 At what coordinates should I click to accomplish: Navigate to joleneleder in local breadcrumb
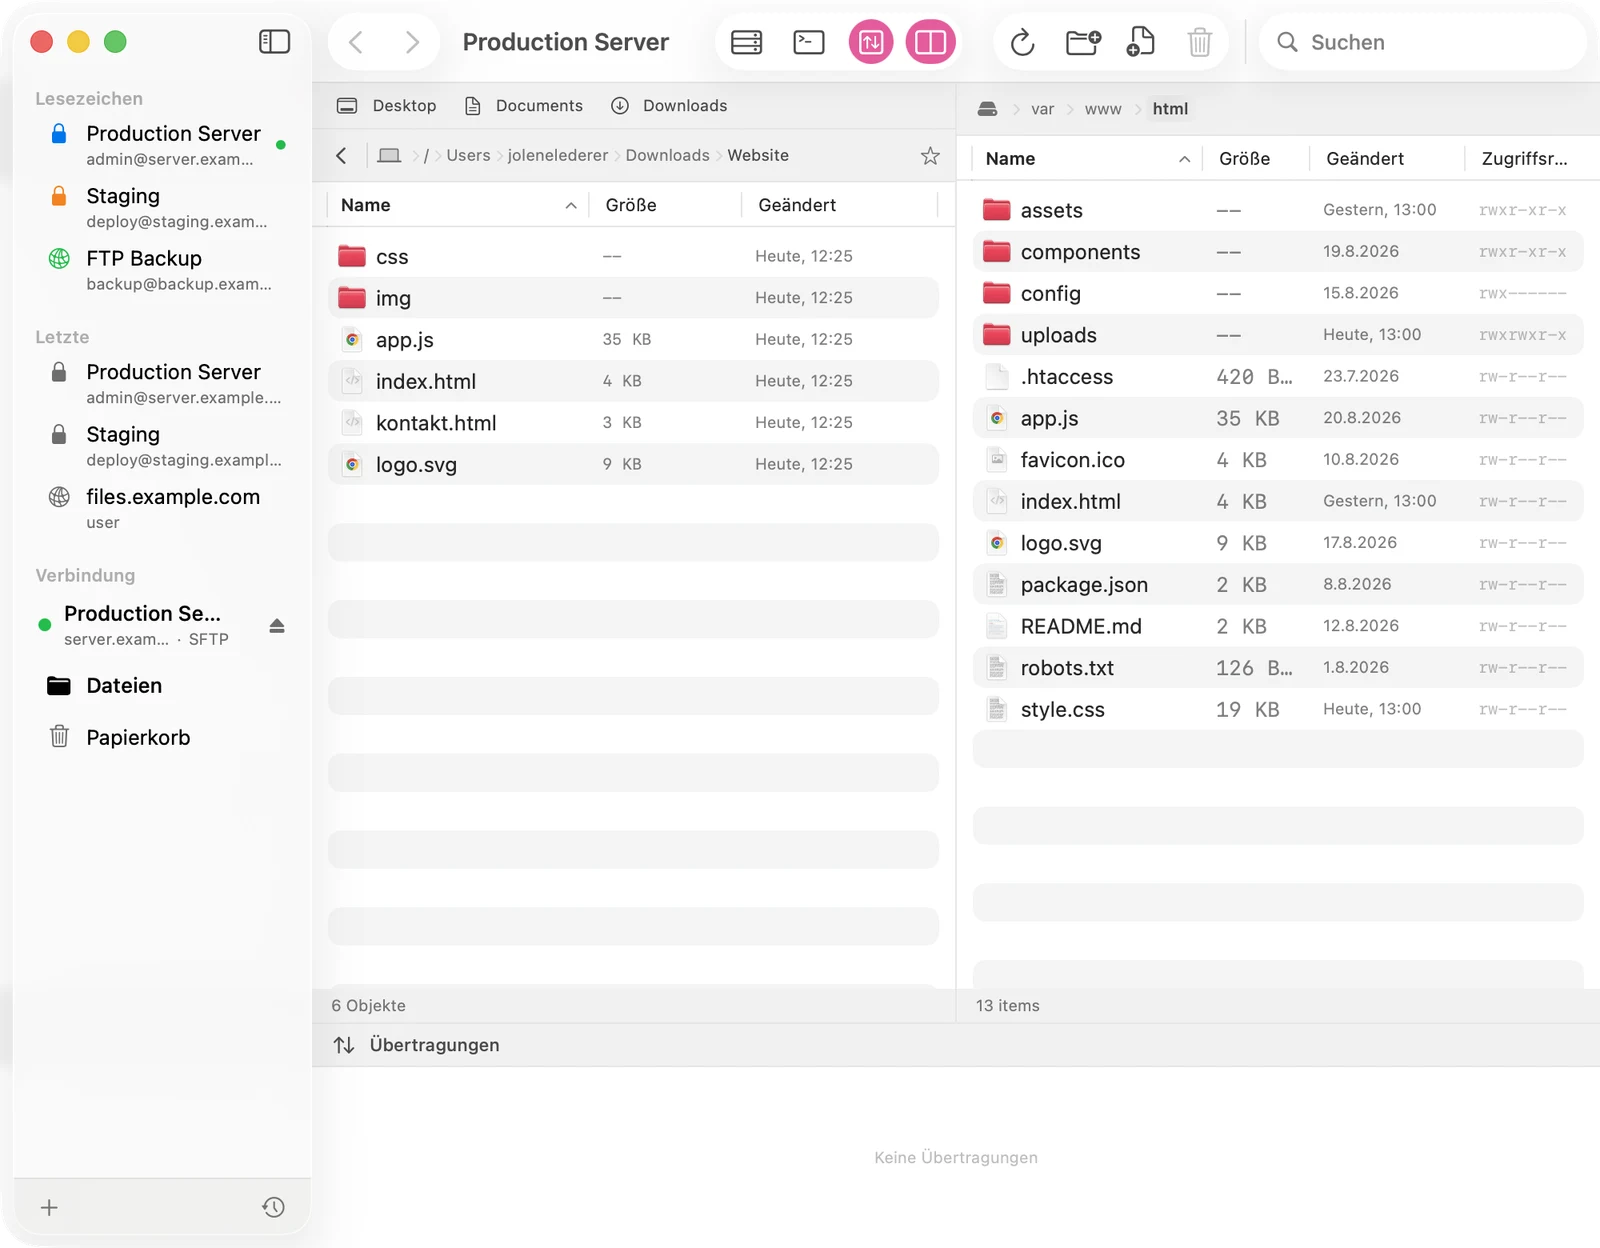pos(557,155)
